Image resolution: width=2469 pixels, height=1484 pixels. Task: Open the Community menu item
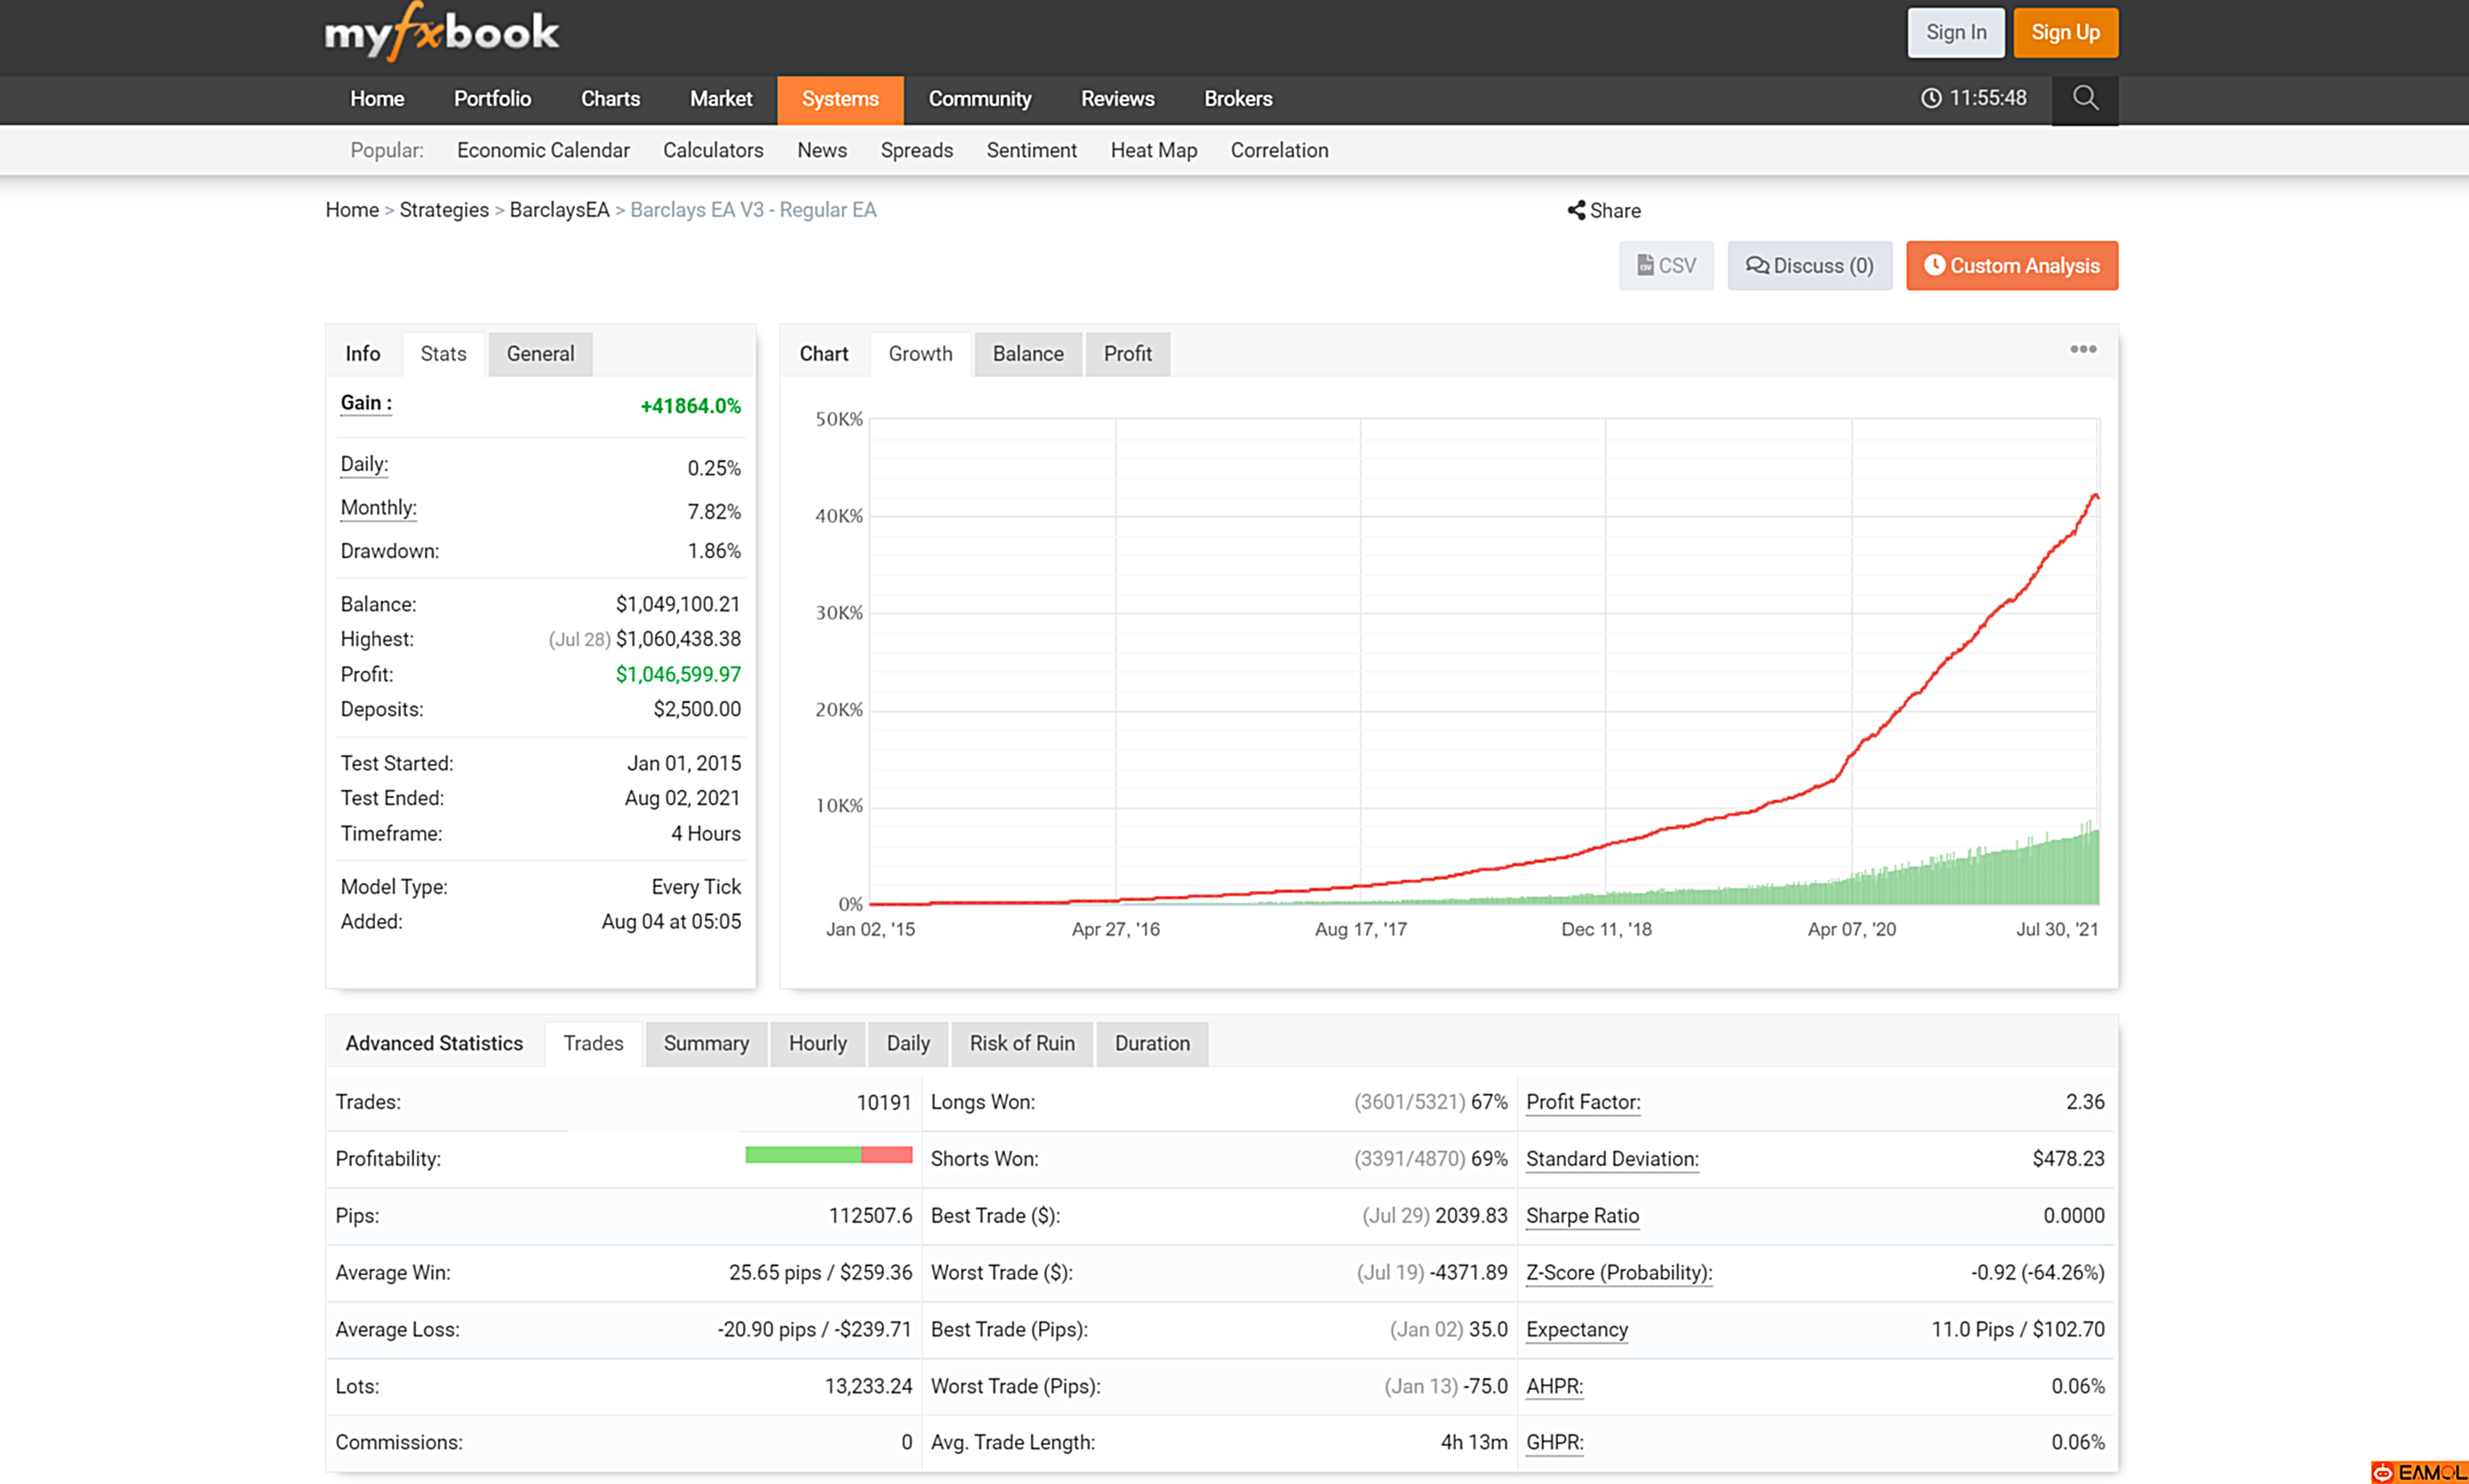pos(979,99)
